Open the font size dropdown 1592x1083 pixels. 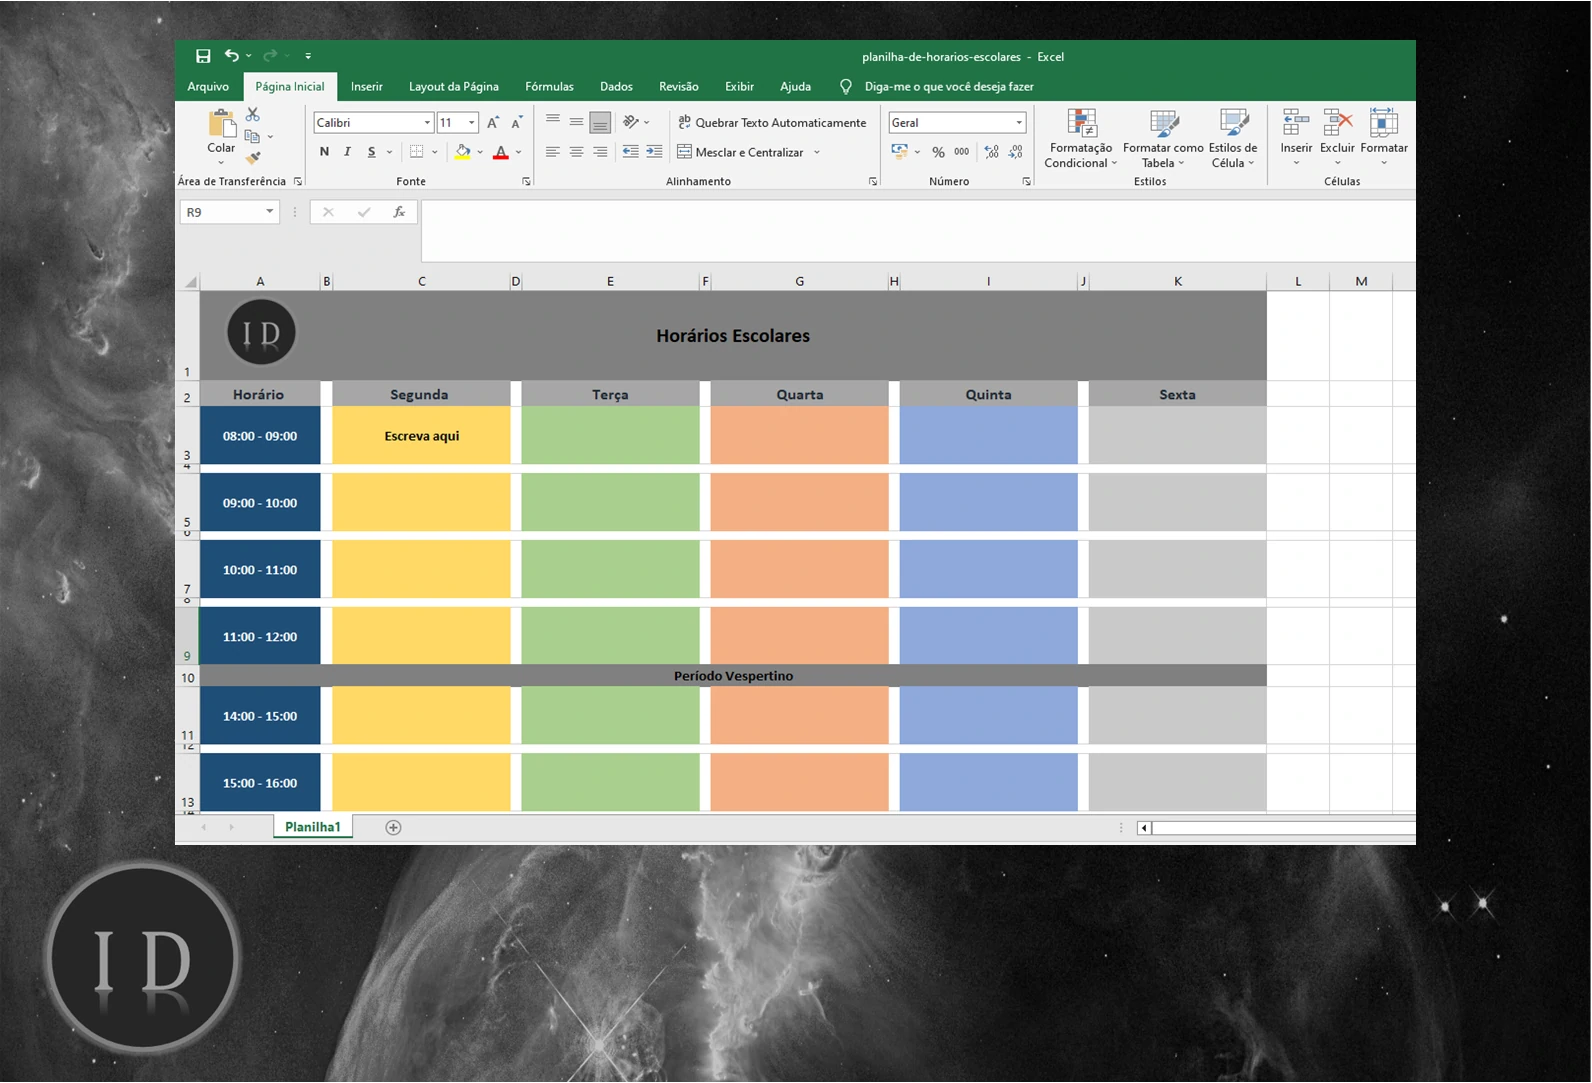point(472,123)
